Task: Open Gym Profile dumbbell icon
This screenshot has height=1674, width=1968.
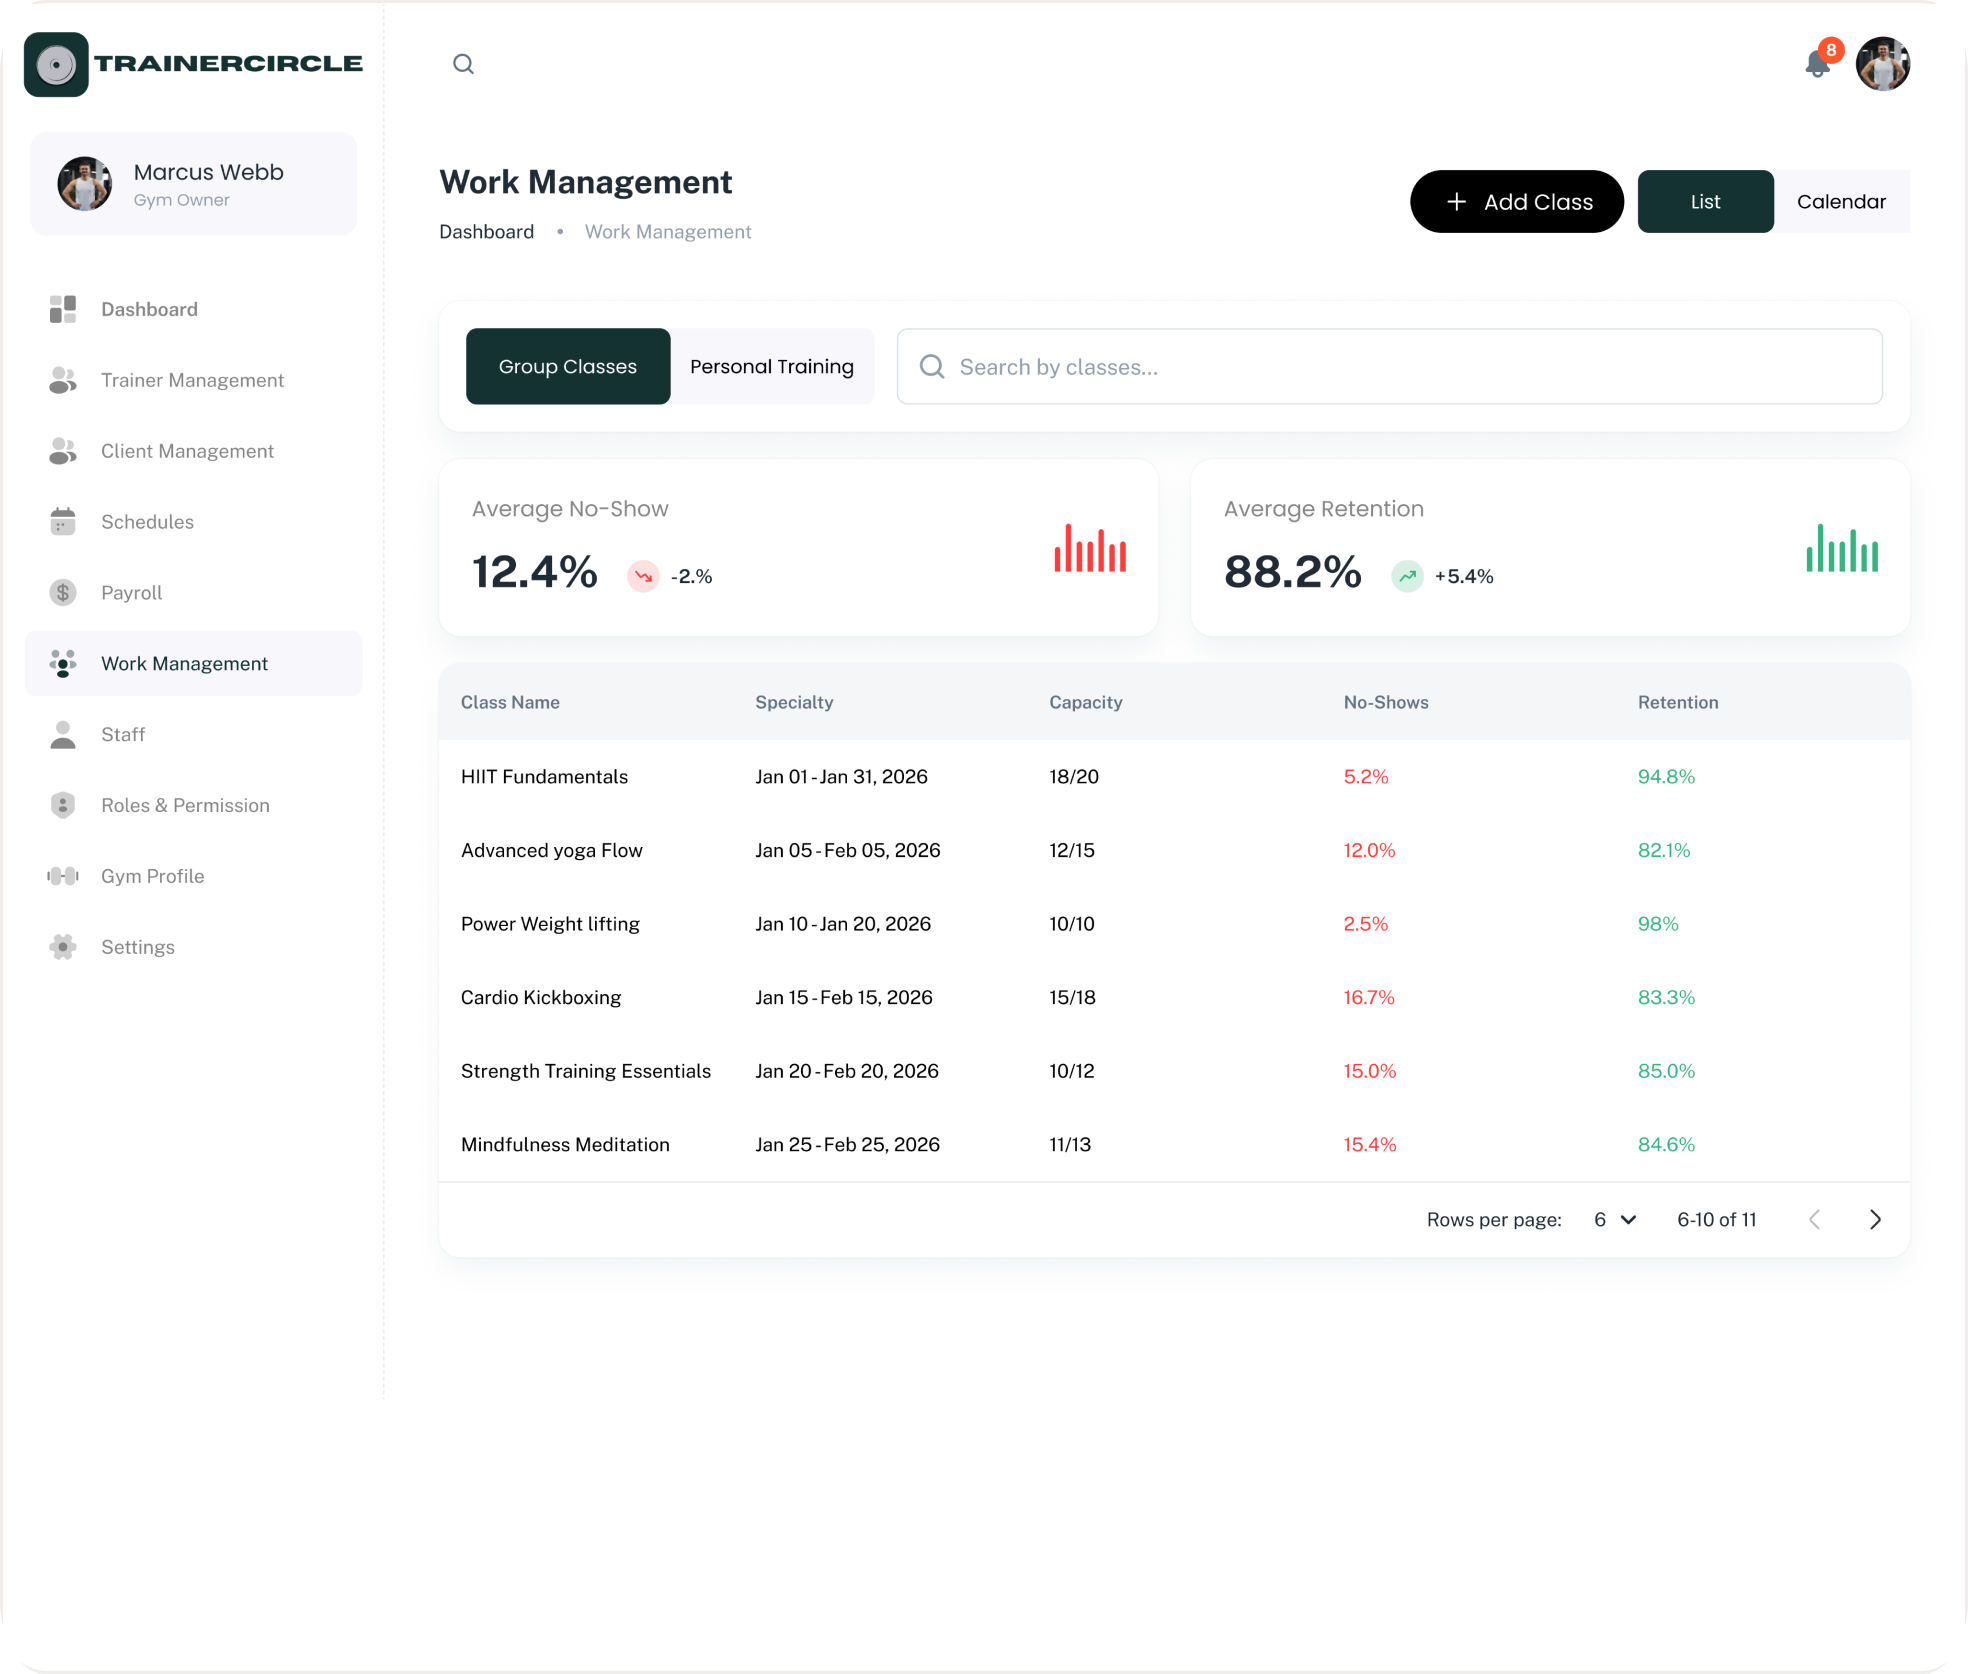Action: pyautogui.click(x=63, y=876)
